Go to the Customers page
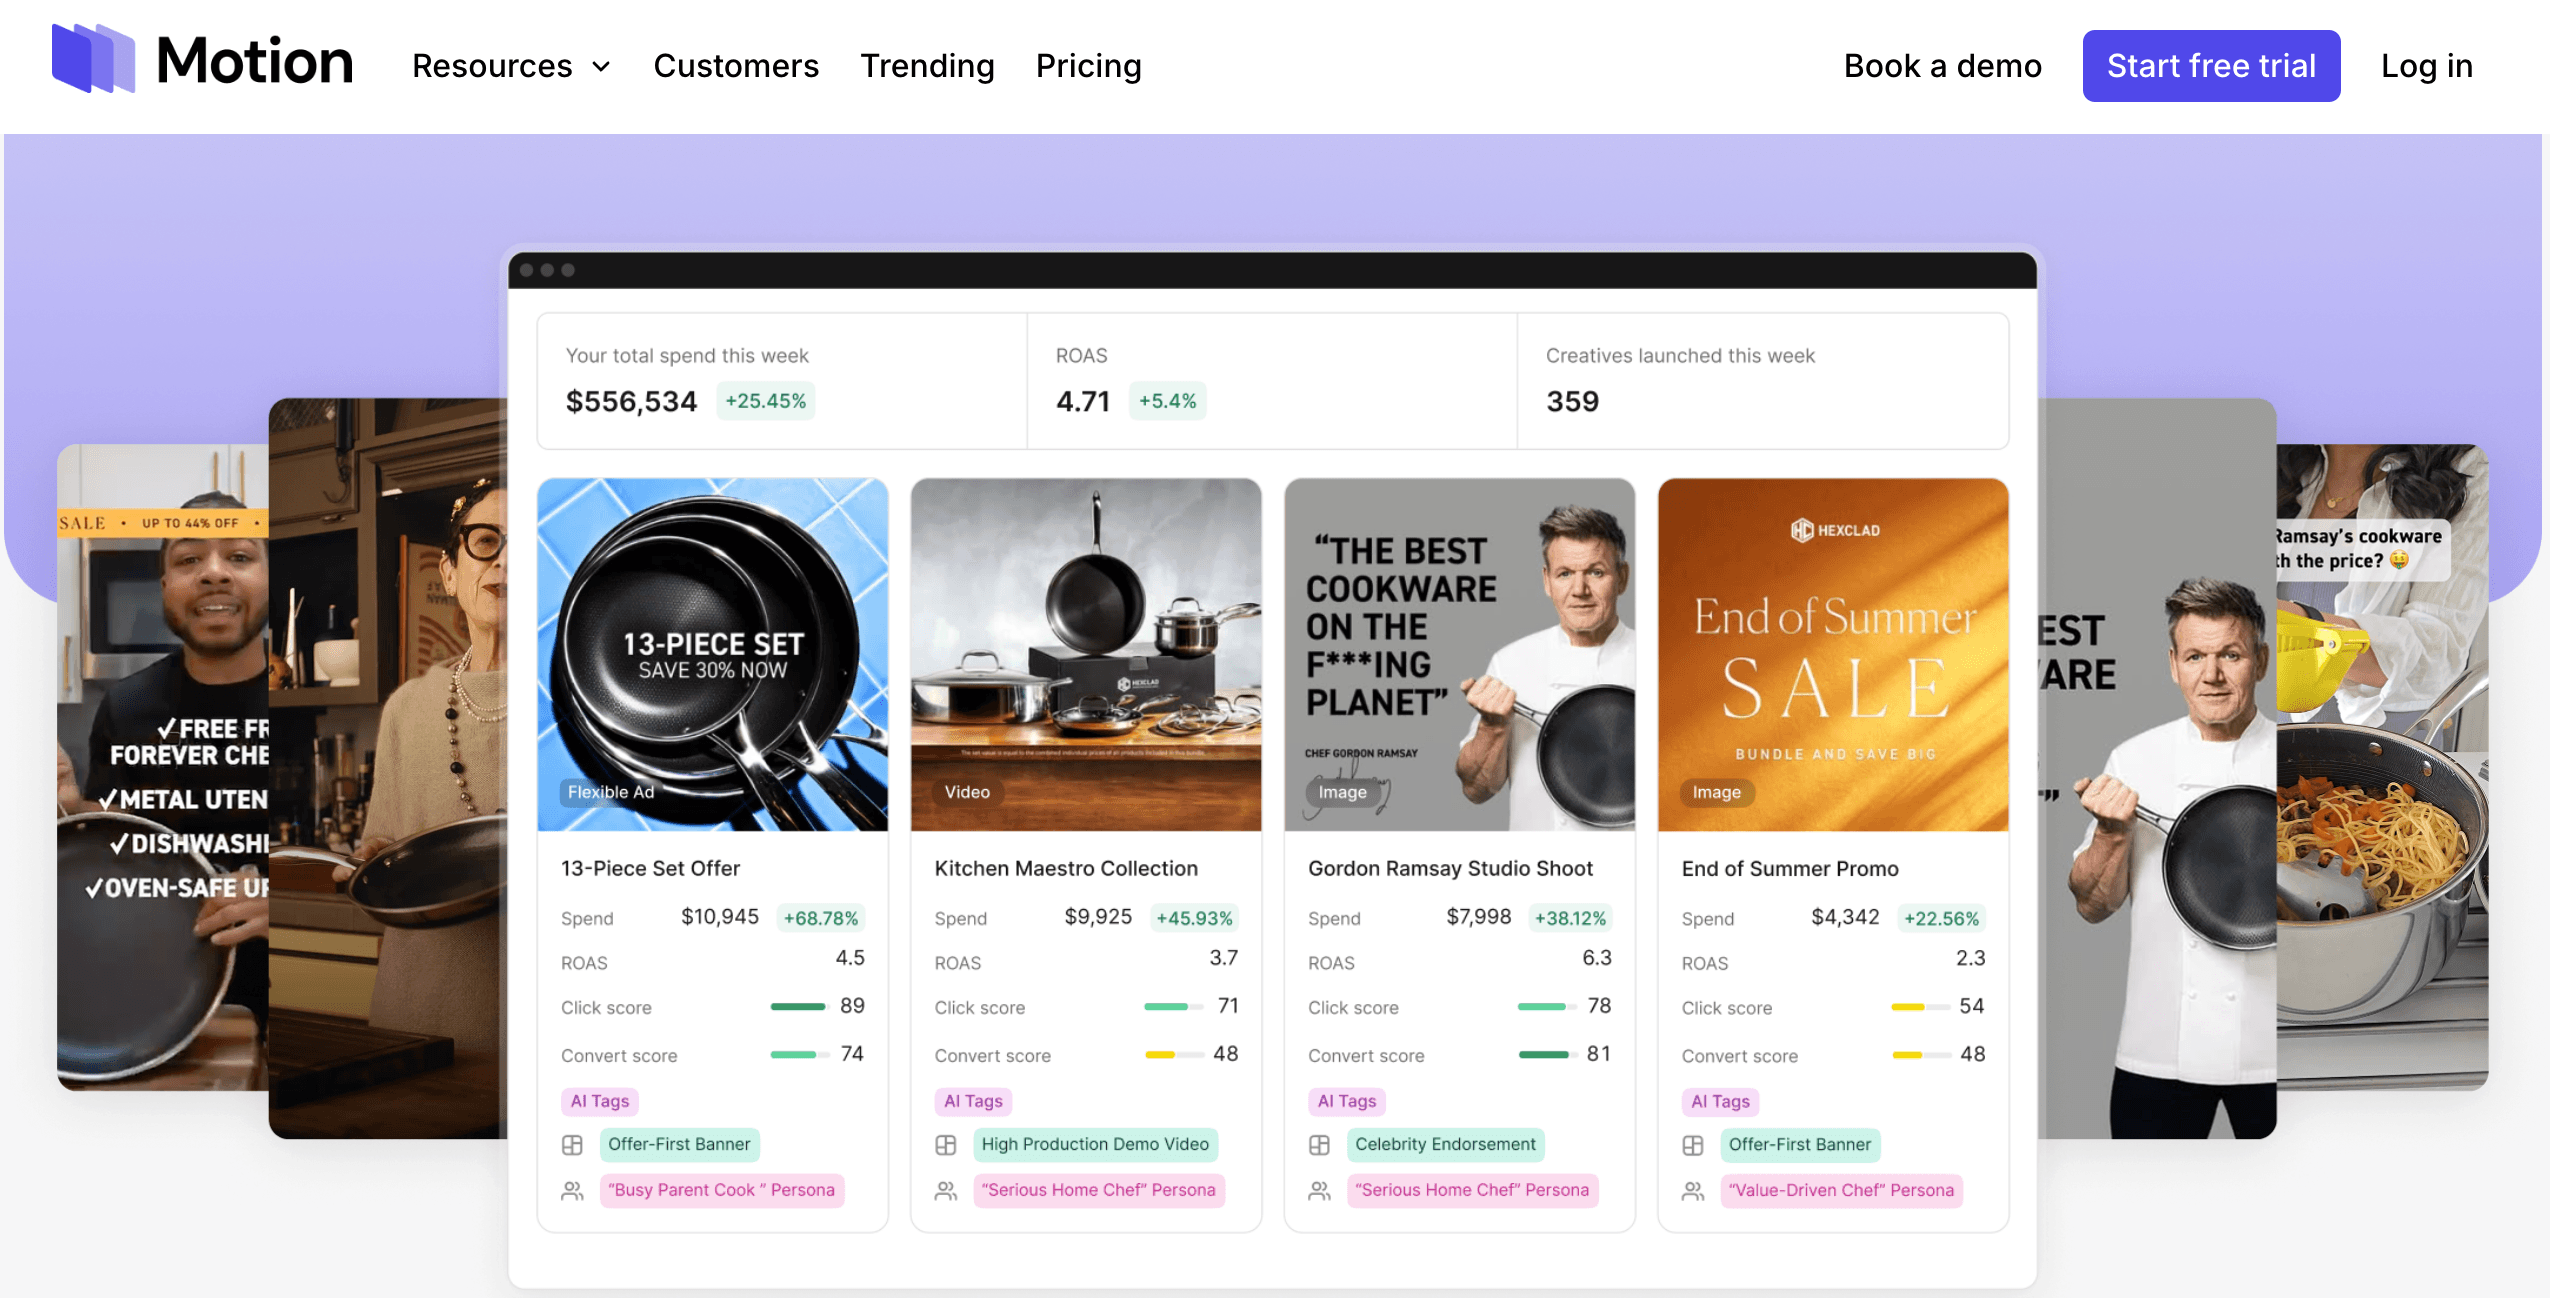This screenshot has width=2550, height=1298. pyautogui.click(x=736, y=66)
